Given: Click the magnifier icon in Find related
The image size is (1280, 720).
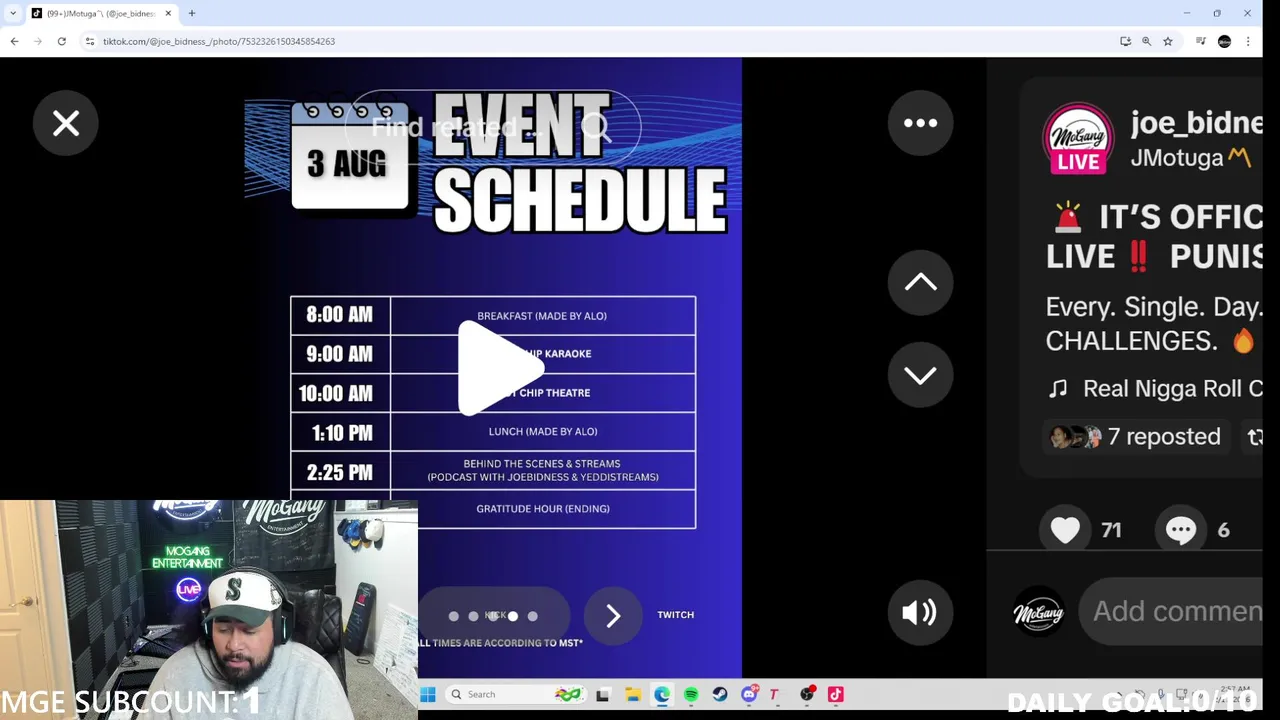Looking at the screenshot, I should pyautogui.click(x=596, y=127).
